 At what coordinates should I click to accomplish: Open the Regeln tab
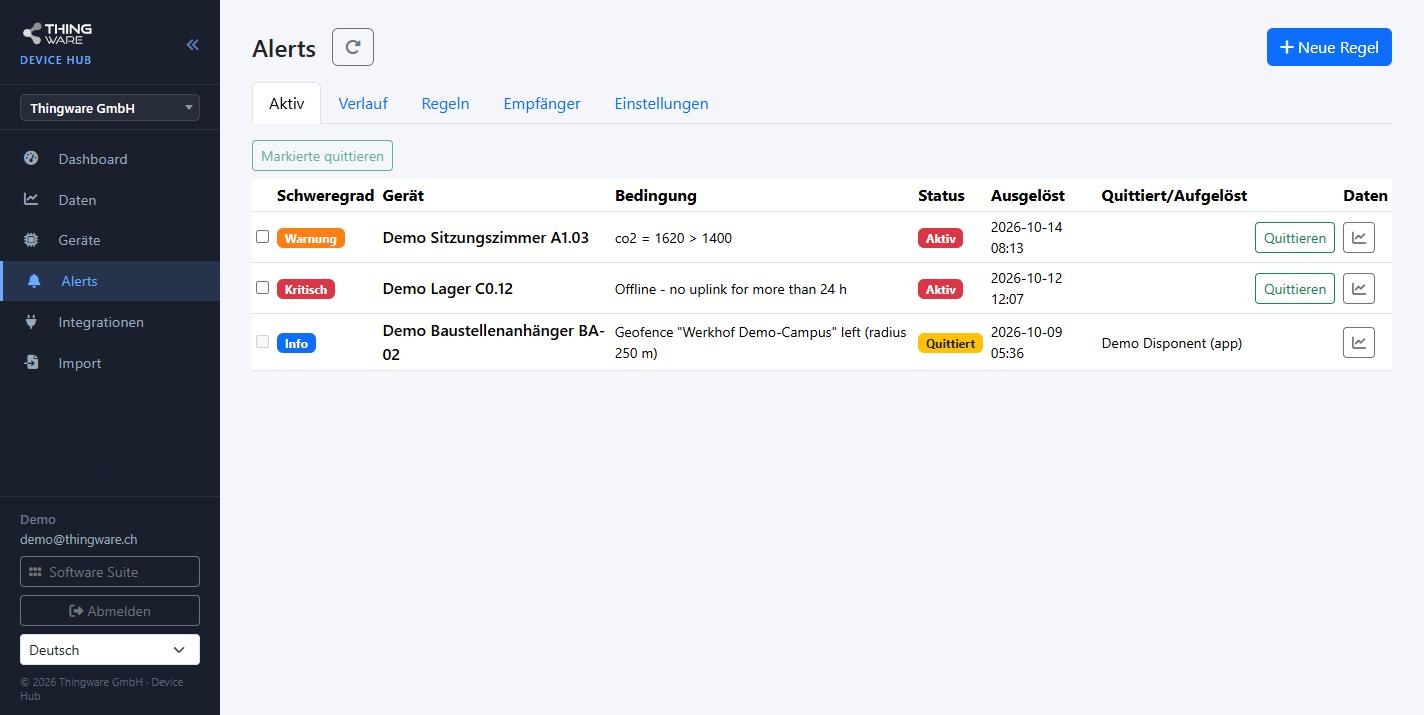(x=445, y=103)
